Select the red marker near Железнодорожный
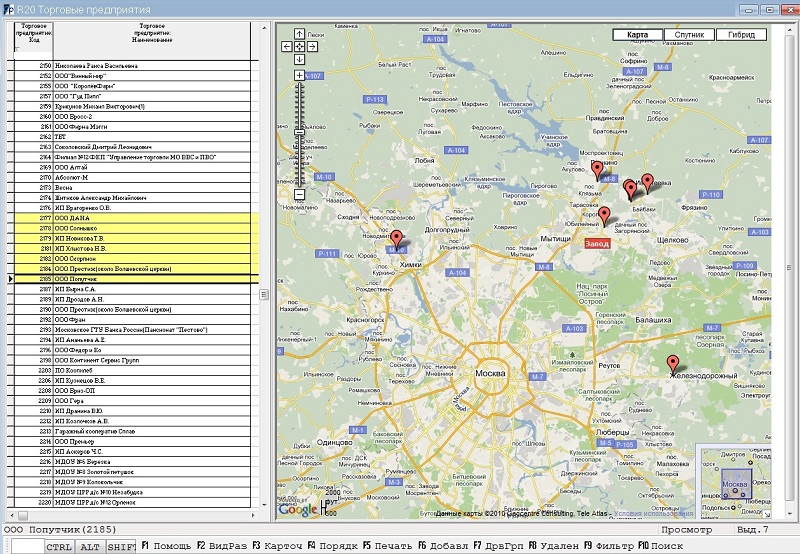 tap(673, 363)
